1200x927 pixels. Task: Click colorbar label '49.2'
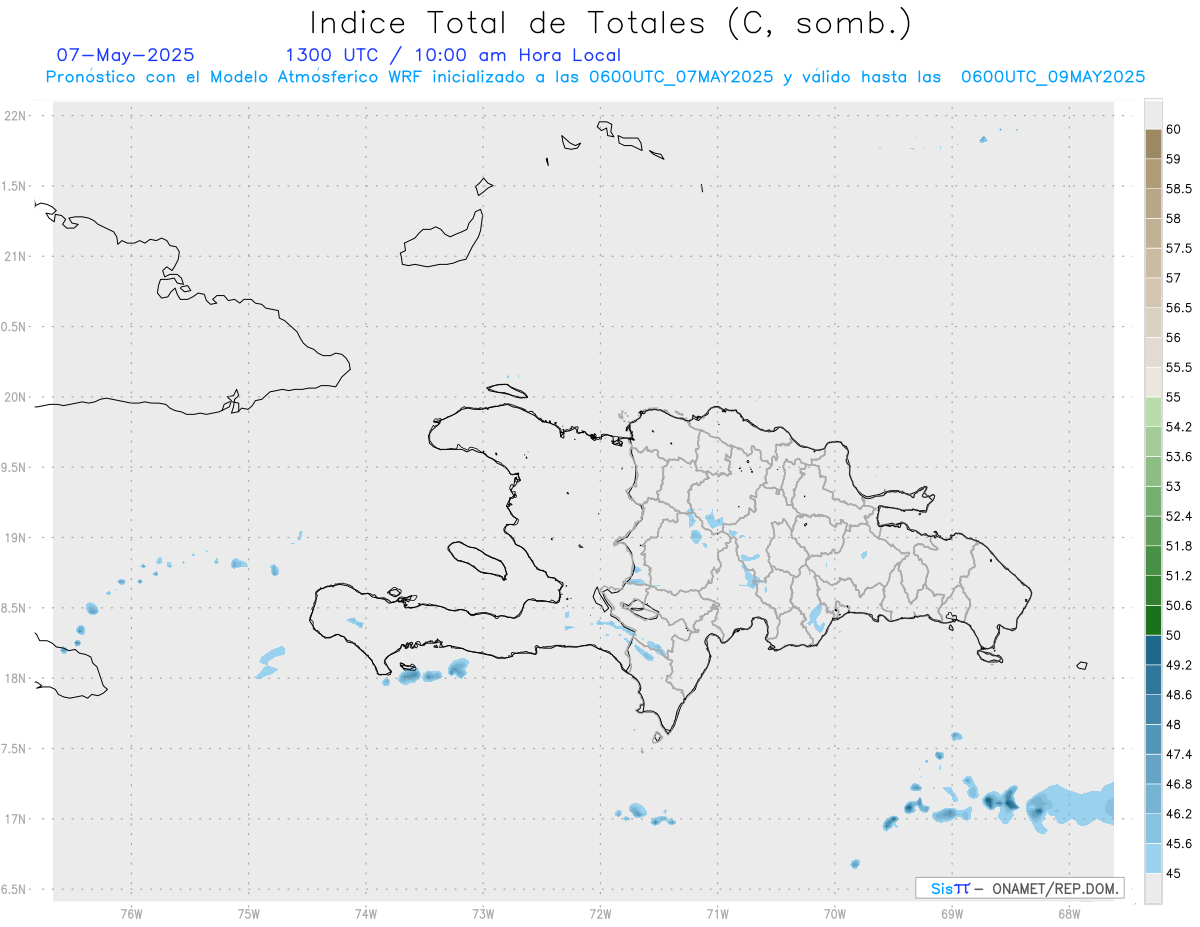pyautogui.click(x=1178, y=665)
